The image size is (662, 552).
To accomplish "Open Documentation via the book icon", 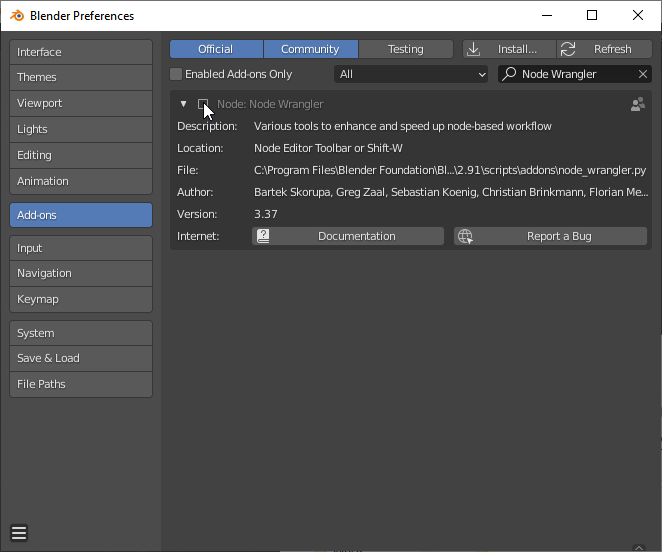I will [x=263, y=236].
